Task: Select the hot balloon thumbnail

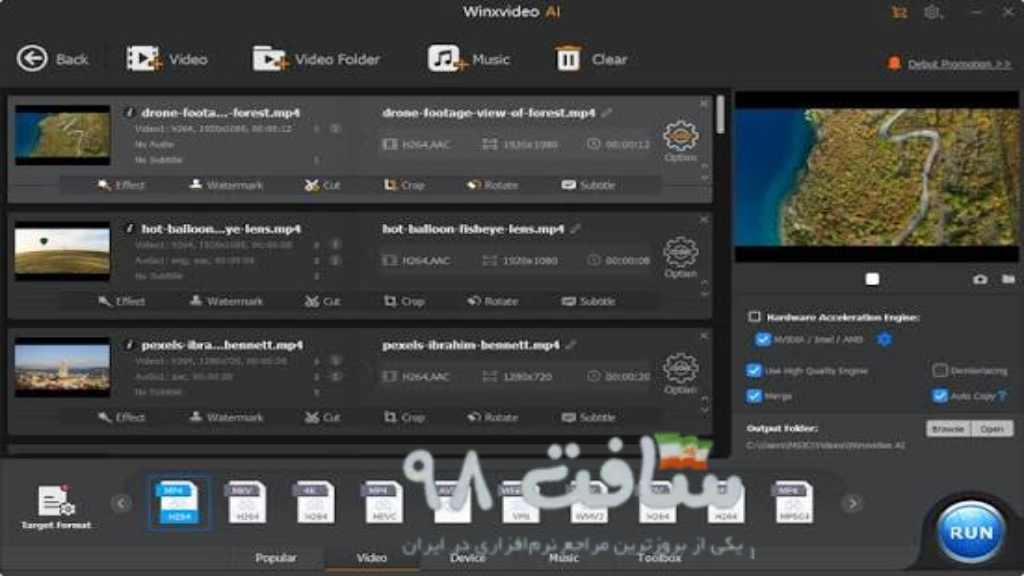Action: coord(63,251)
